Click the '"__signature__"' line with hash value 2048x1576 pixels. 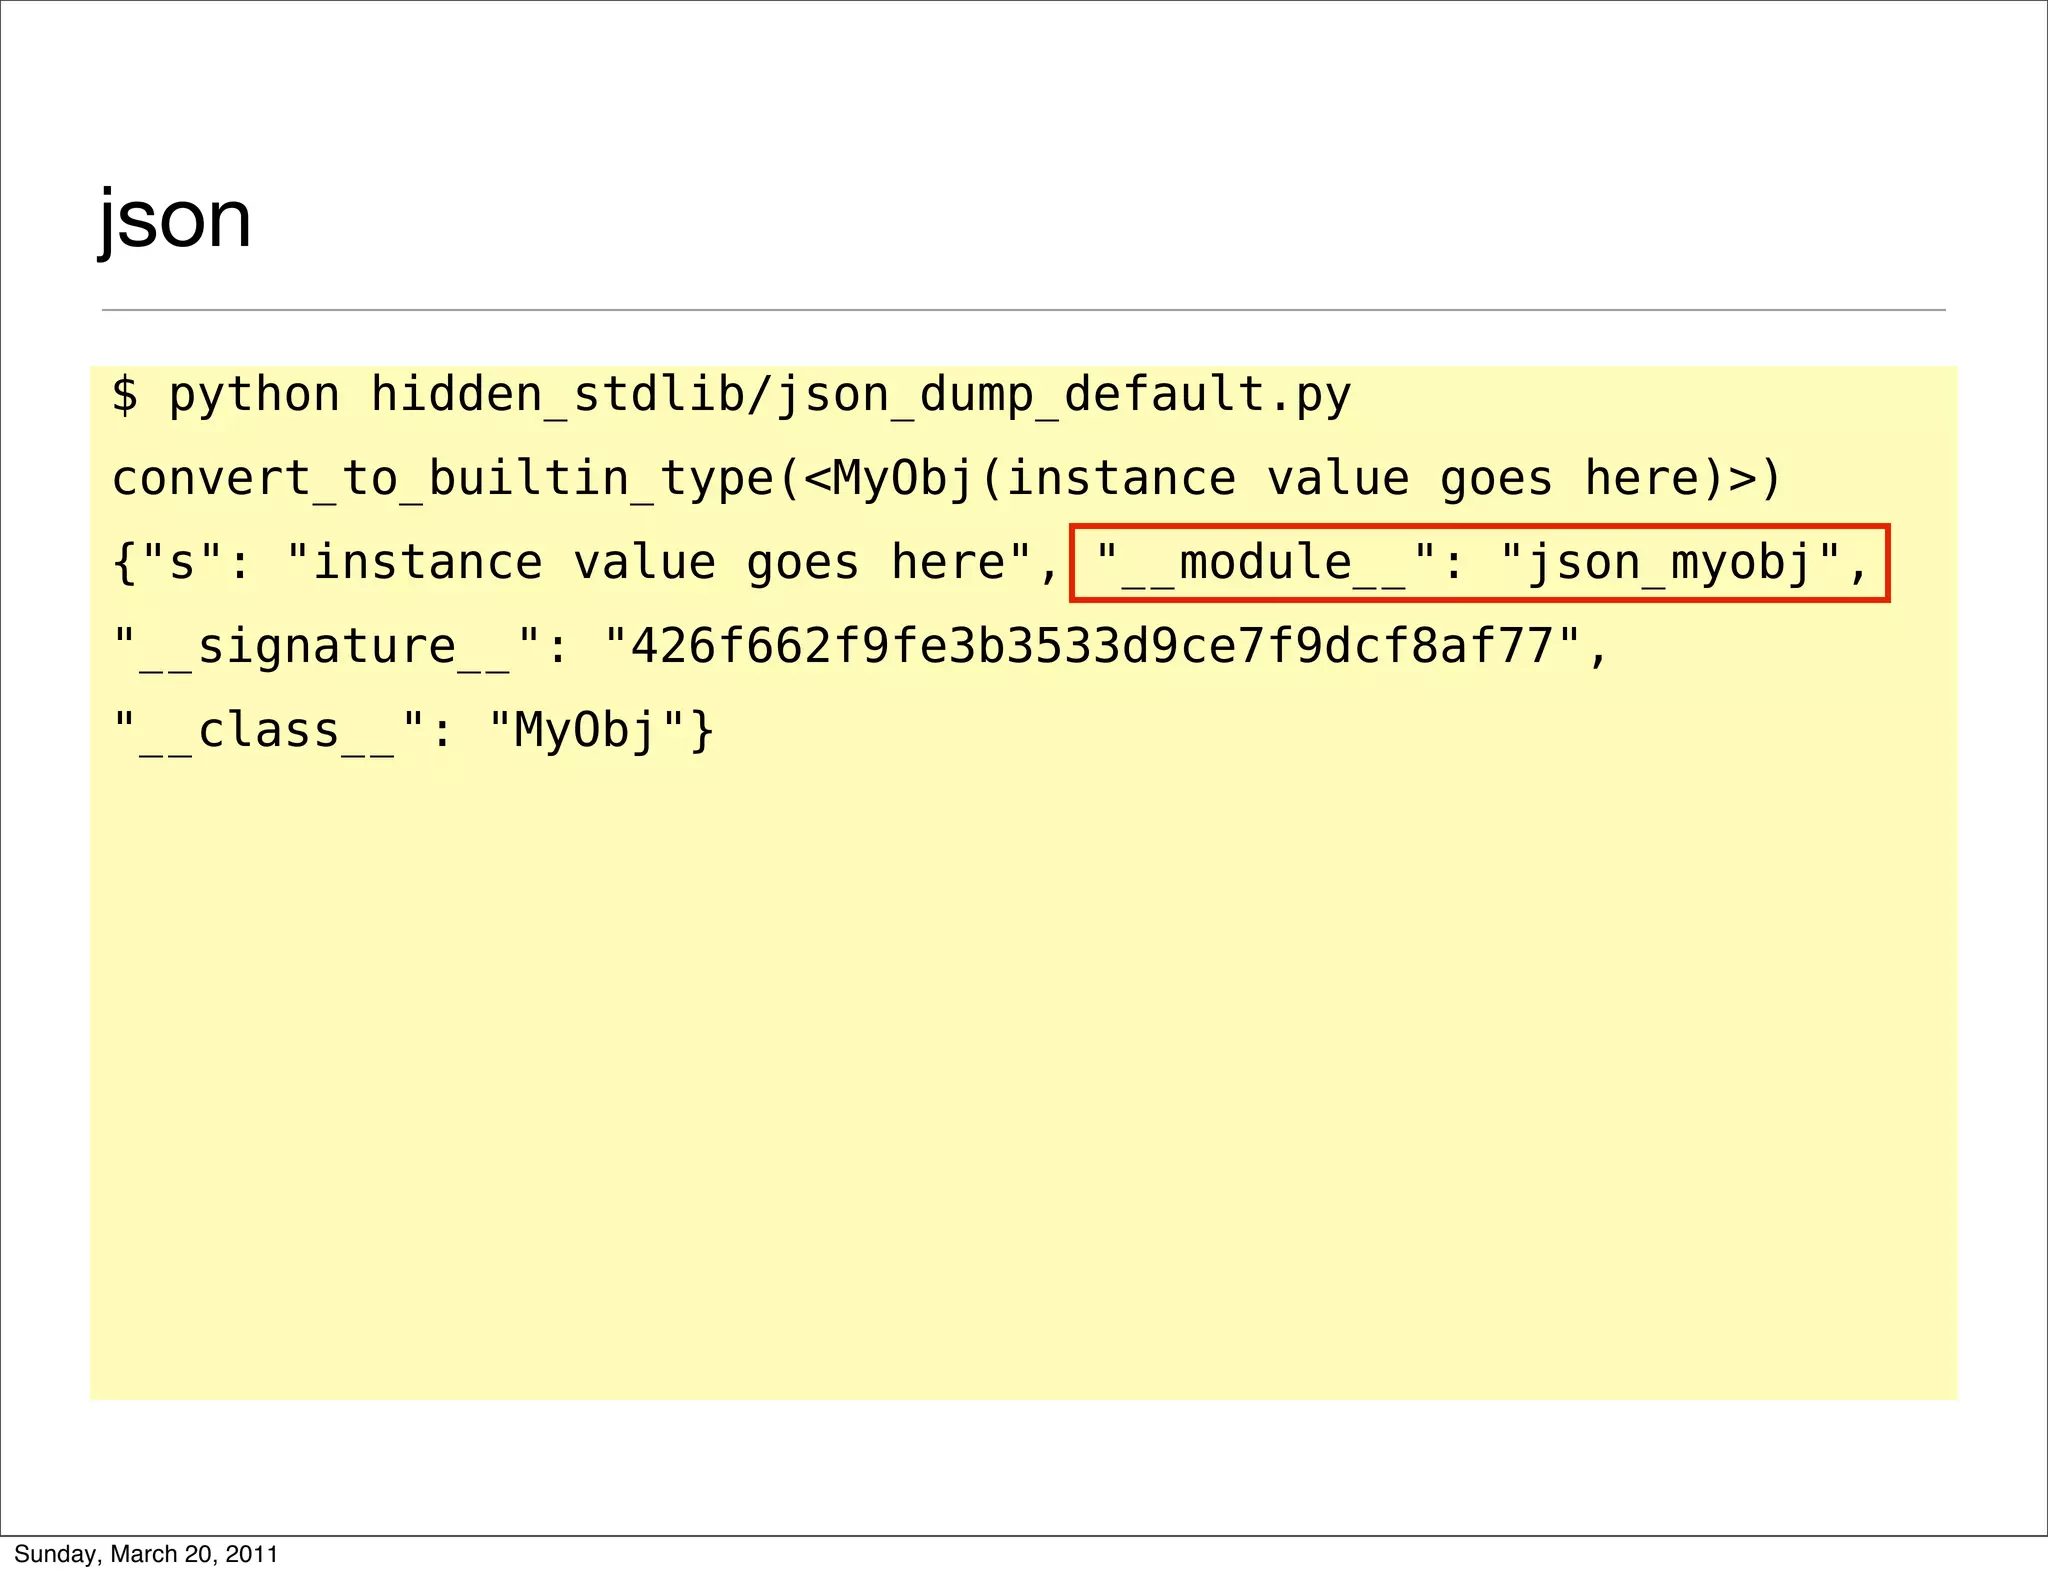coord(860,646)
